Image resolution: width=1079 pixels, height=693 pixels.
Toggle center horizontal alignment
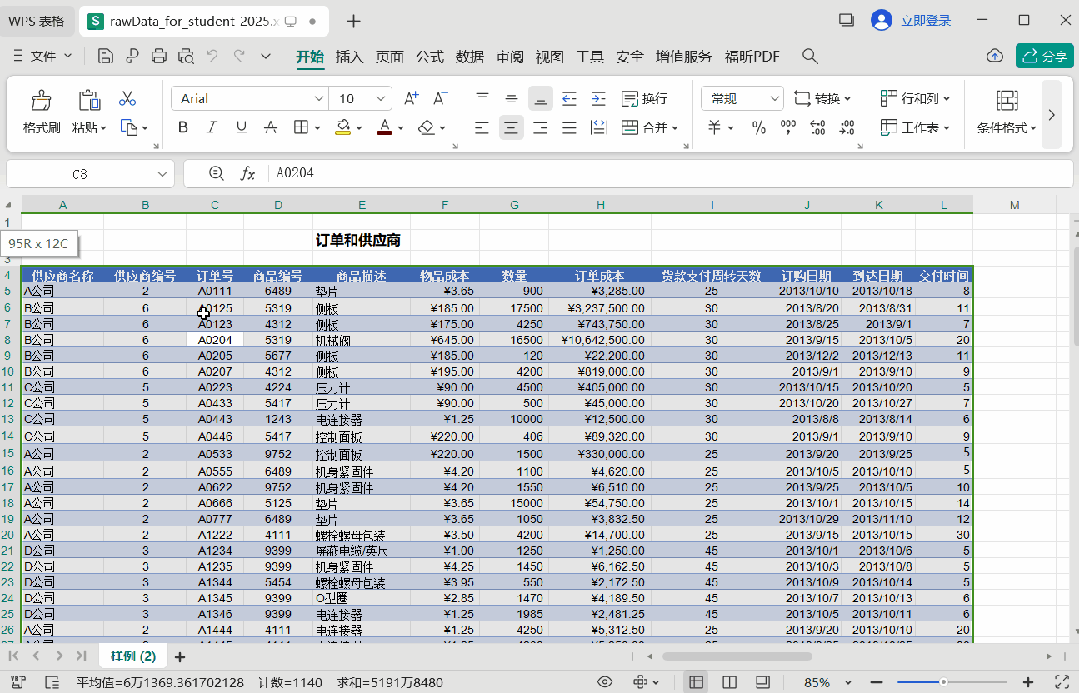pos(511,127)
